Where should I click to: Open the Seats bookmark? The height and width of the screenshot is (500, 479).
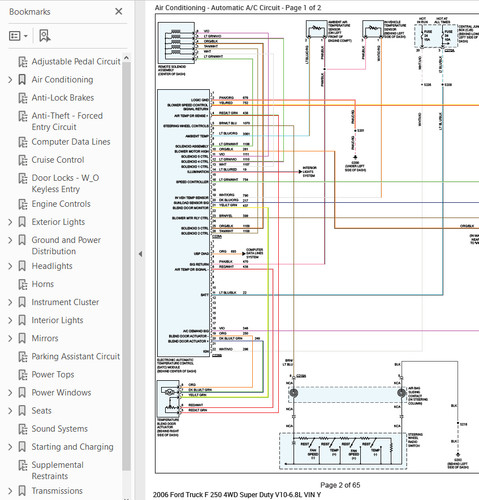pos(41,411)
